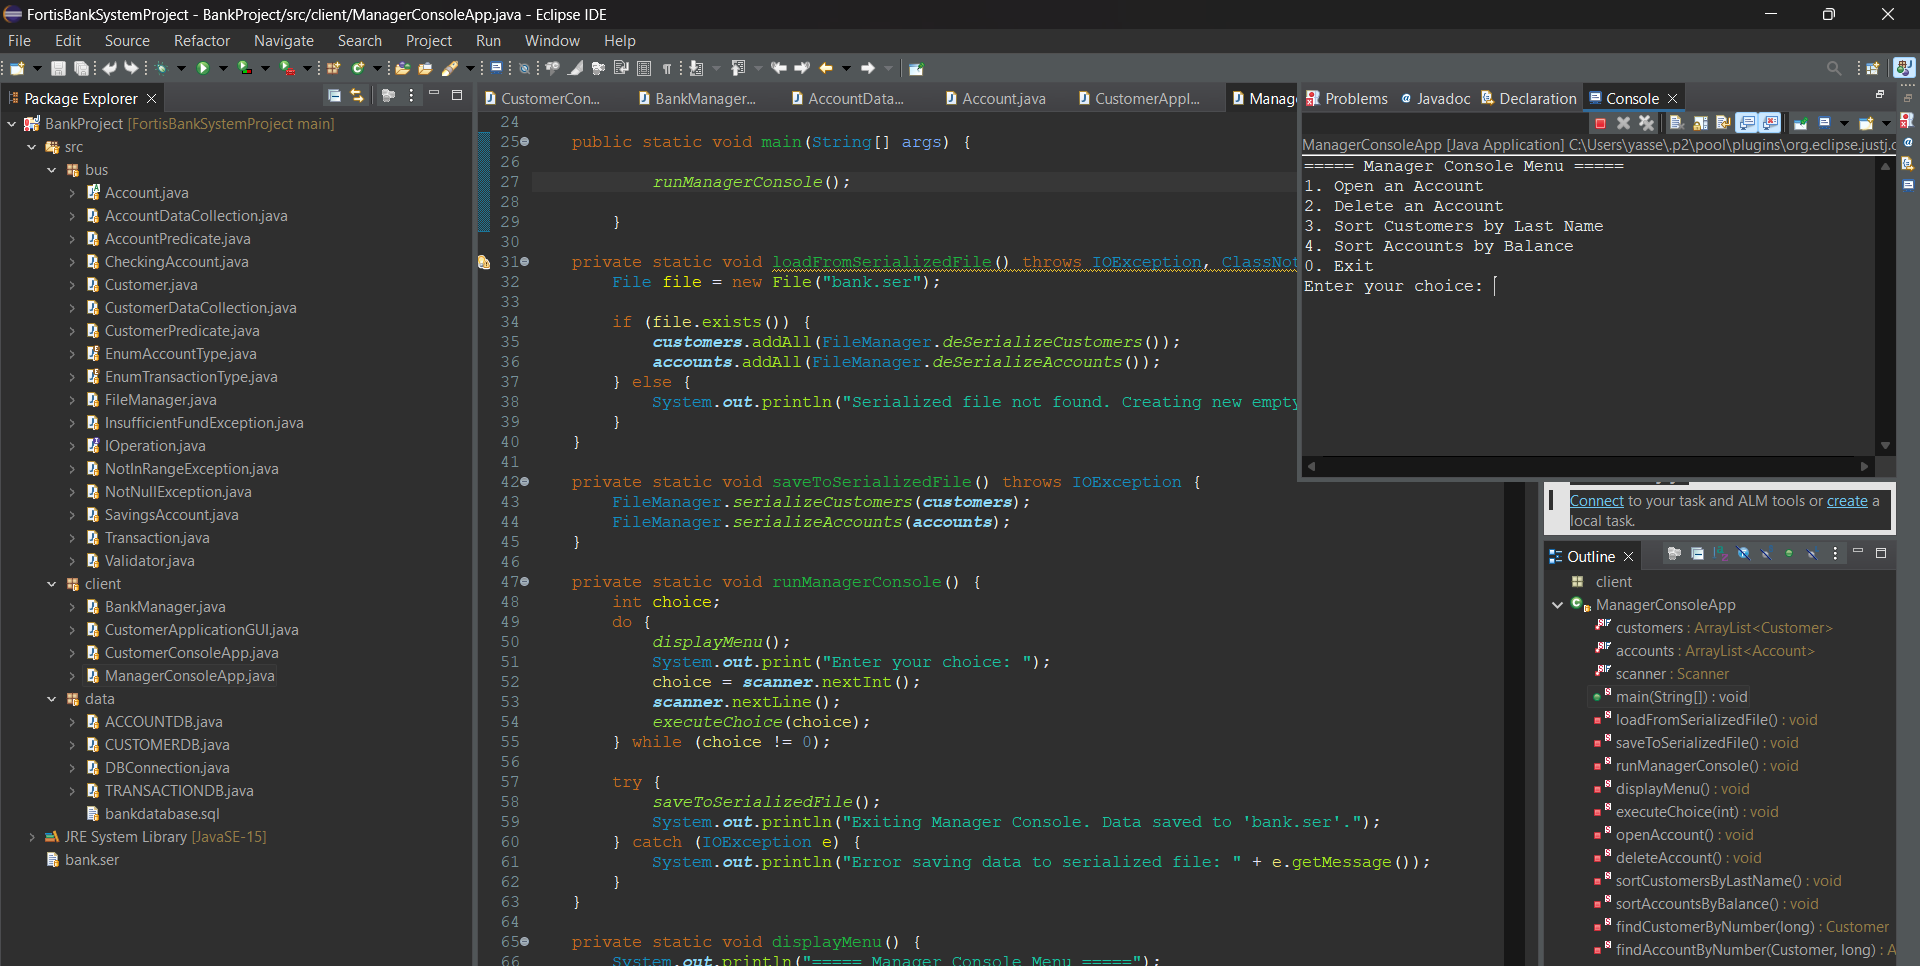Click the Console input after 'Enter your choice:'
1920x966 pixels.
click(x=1496, y=286)
